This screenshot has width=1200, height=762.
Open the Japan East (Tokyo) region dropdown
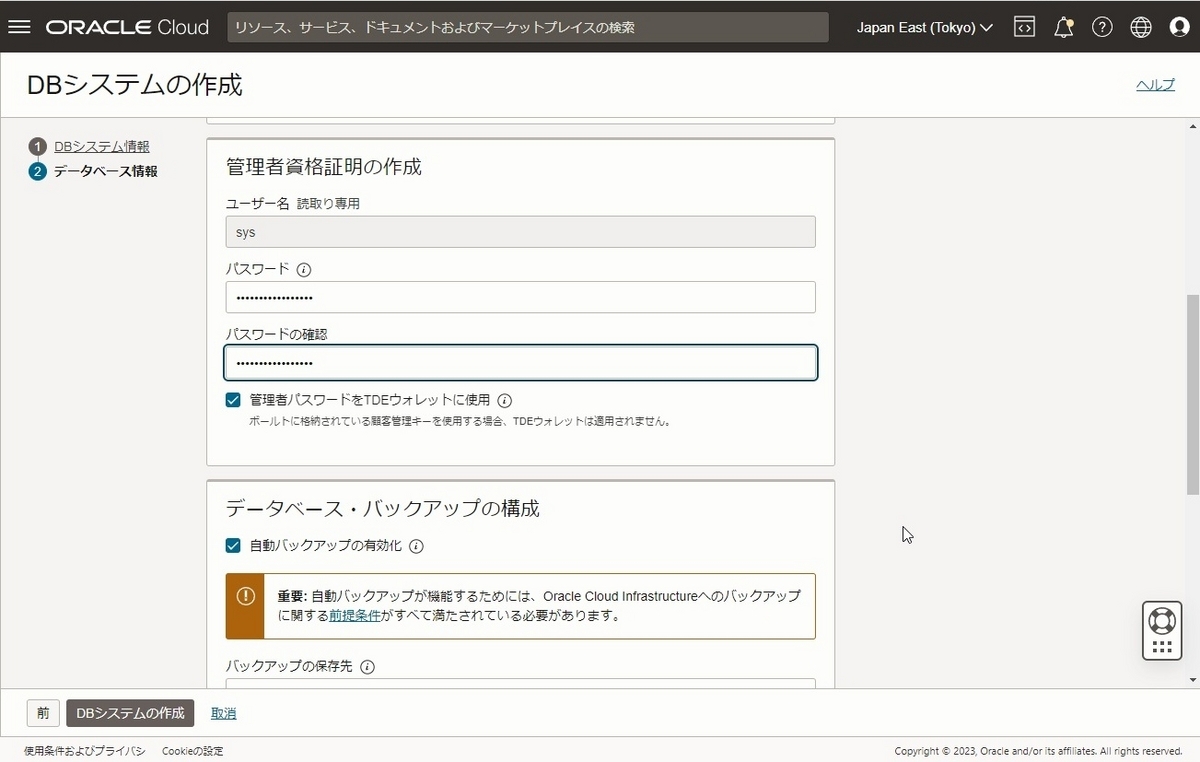point(922,27)
